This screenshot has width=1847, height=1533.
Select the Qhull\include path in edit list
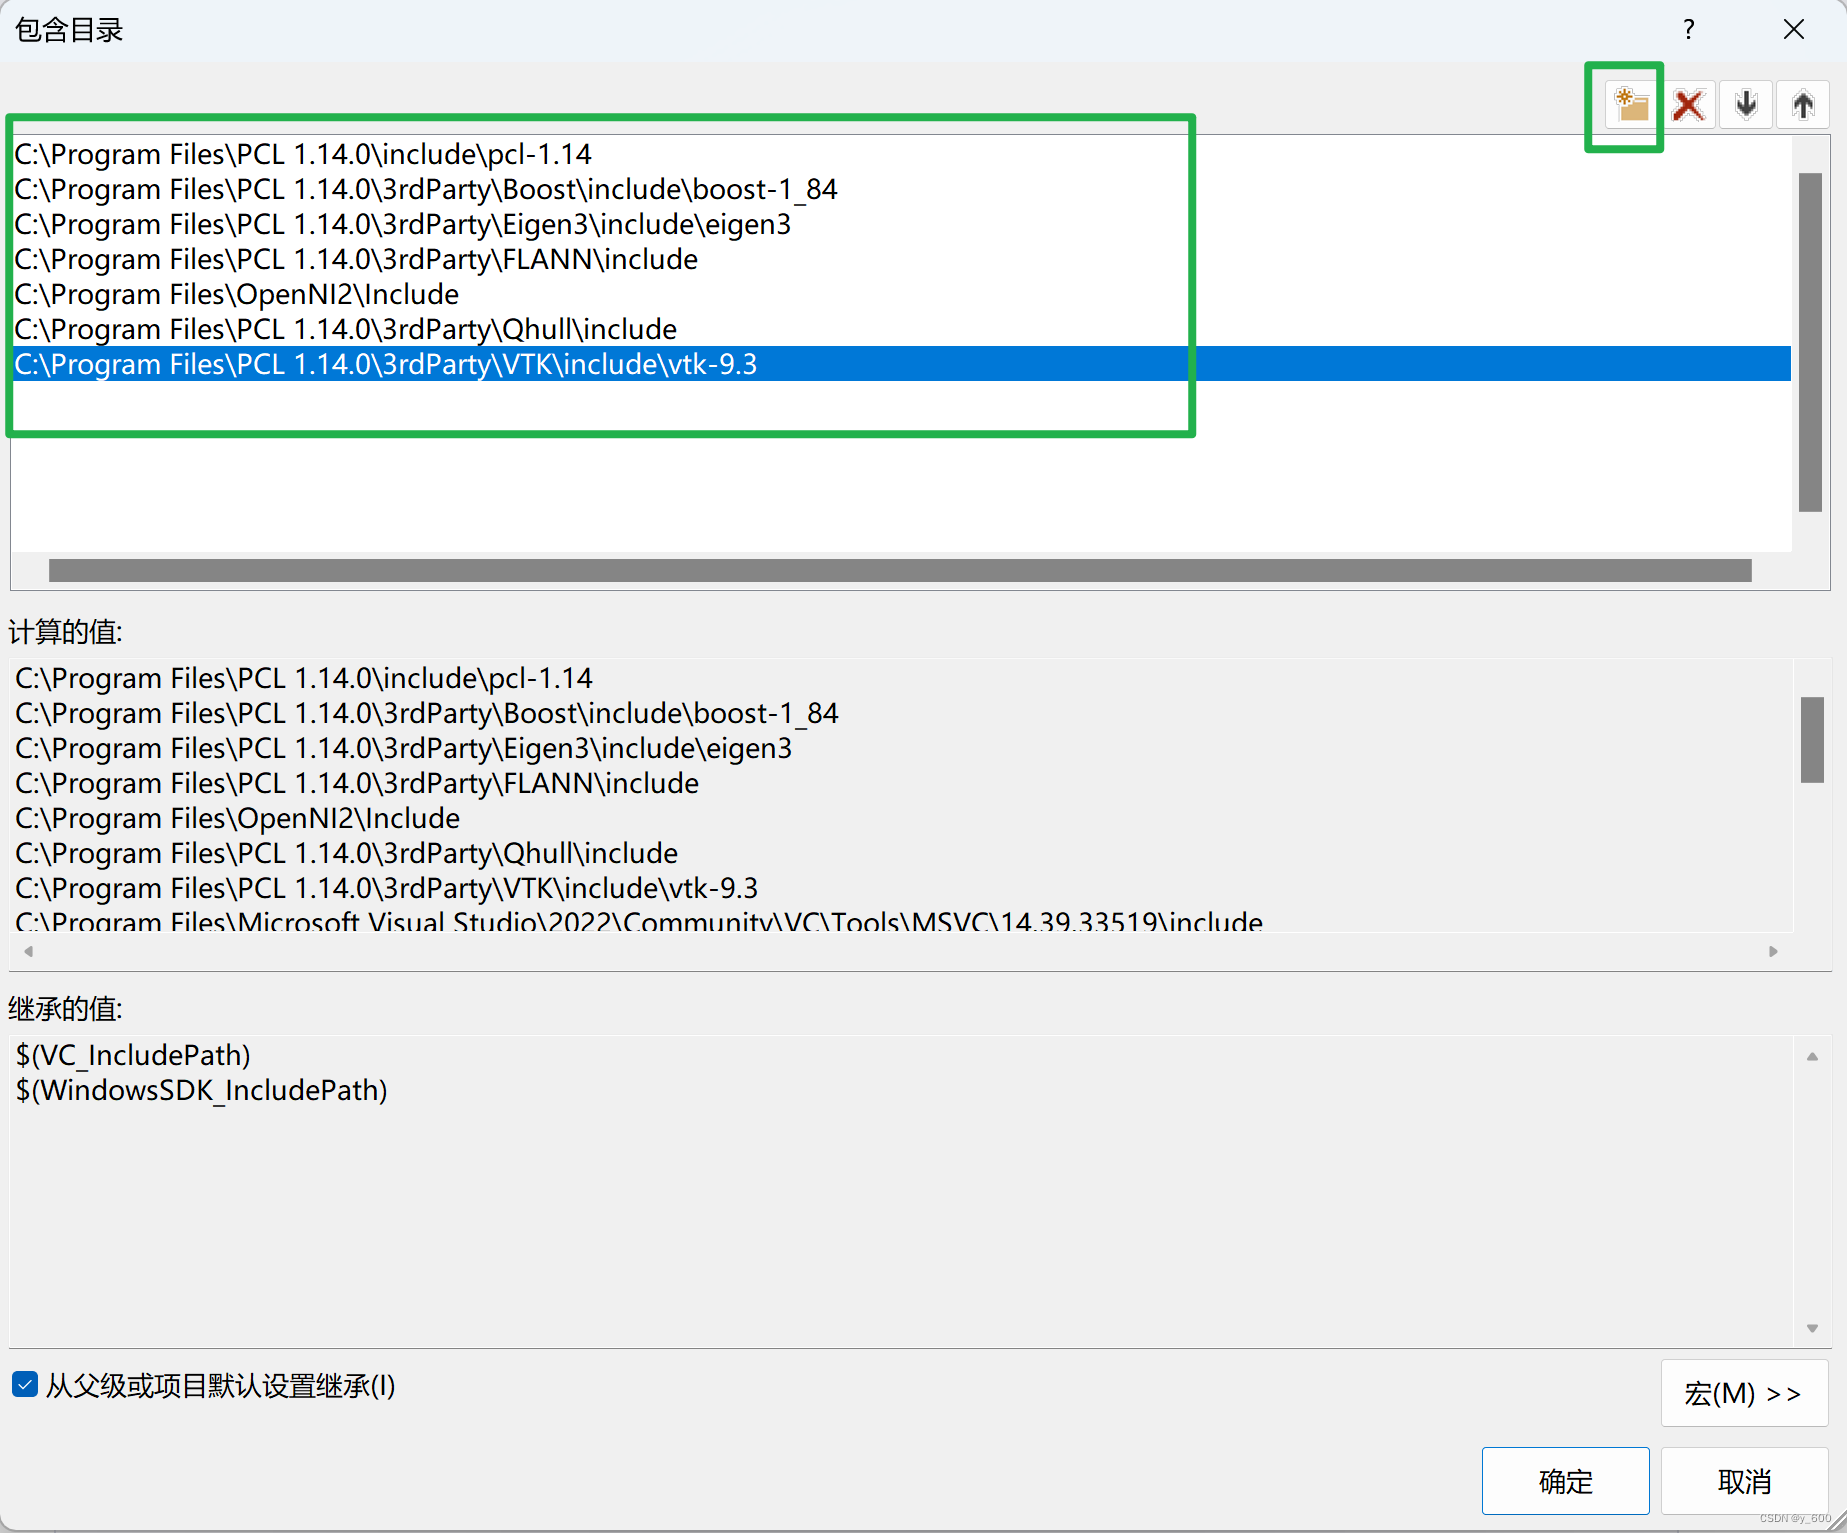tap(346, 329)
